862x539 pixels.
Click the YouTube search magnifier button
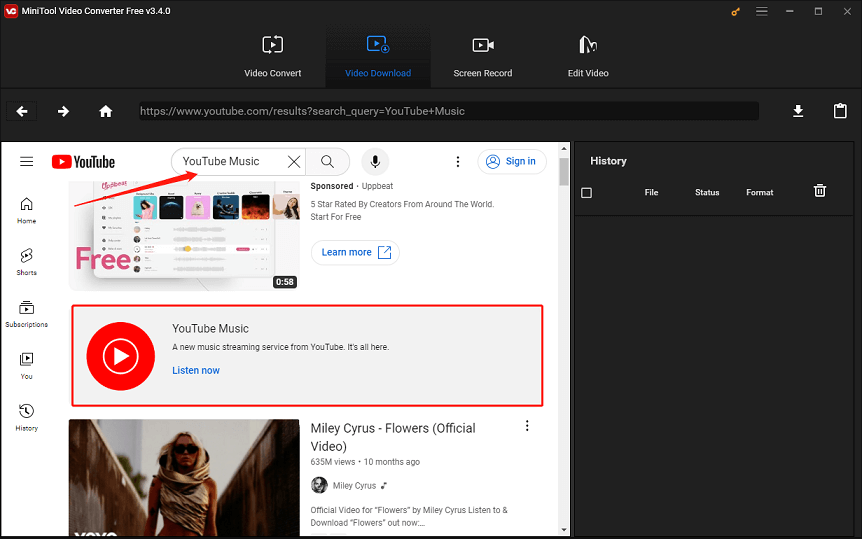coord(328,162)
